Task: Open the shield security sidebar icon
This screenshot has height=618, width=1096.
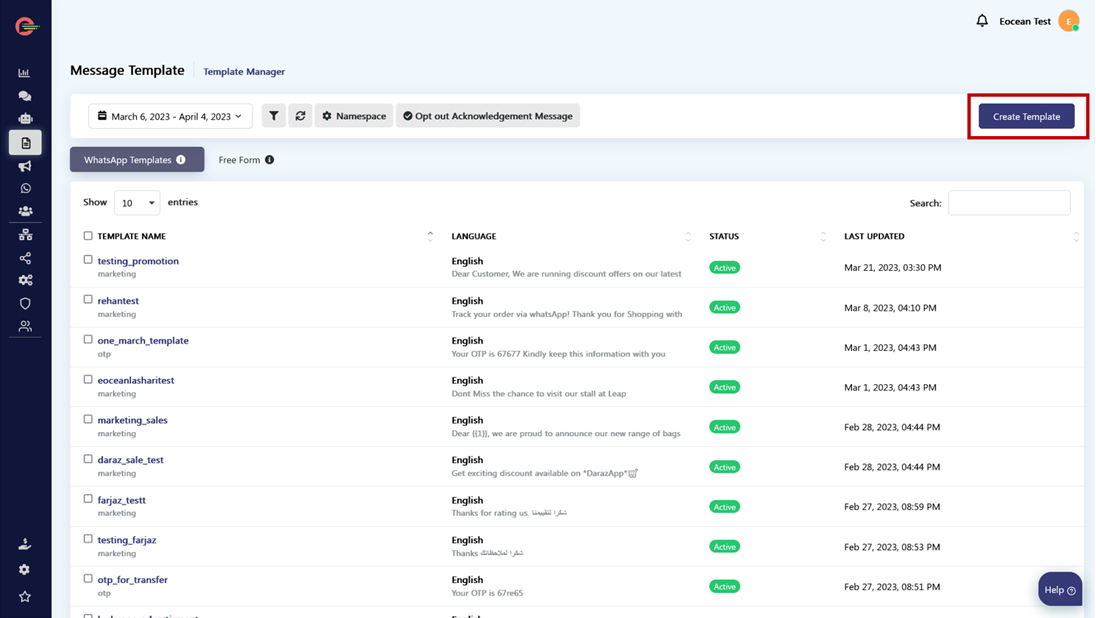Action: [25, 303]
